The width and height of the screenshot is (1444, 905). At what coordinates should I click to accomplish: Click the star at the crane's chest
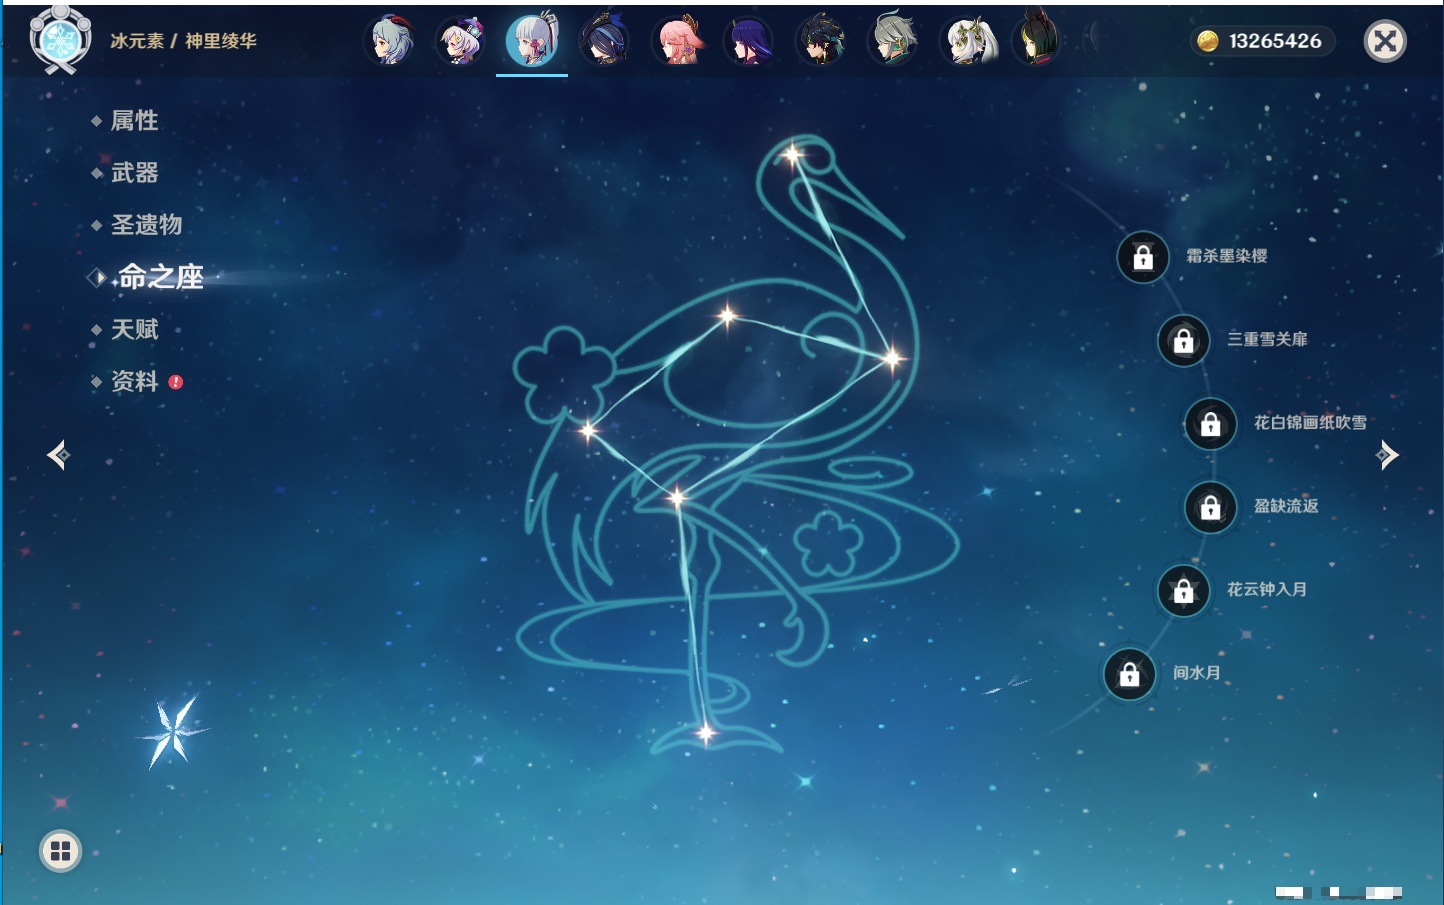tap(891, 357)
